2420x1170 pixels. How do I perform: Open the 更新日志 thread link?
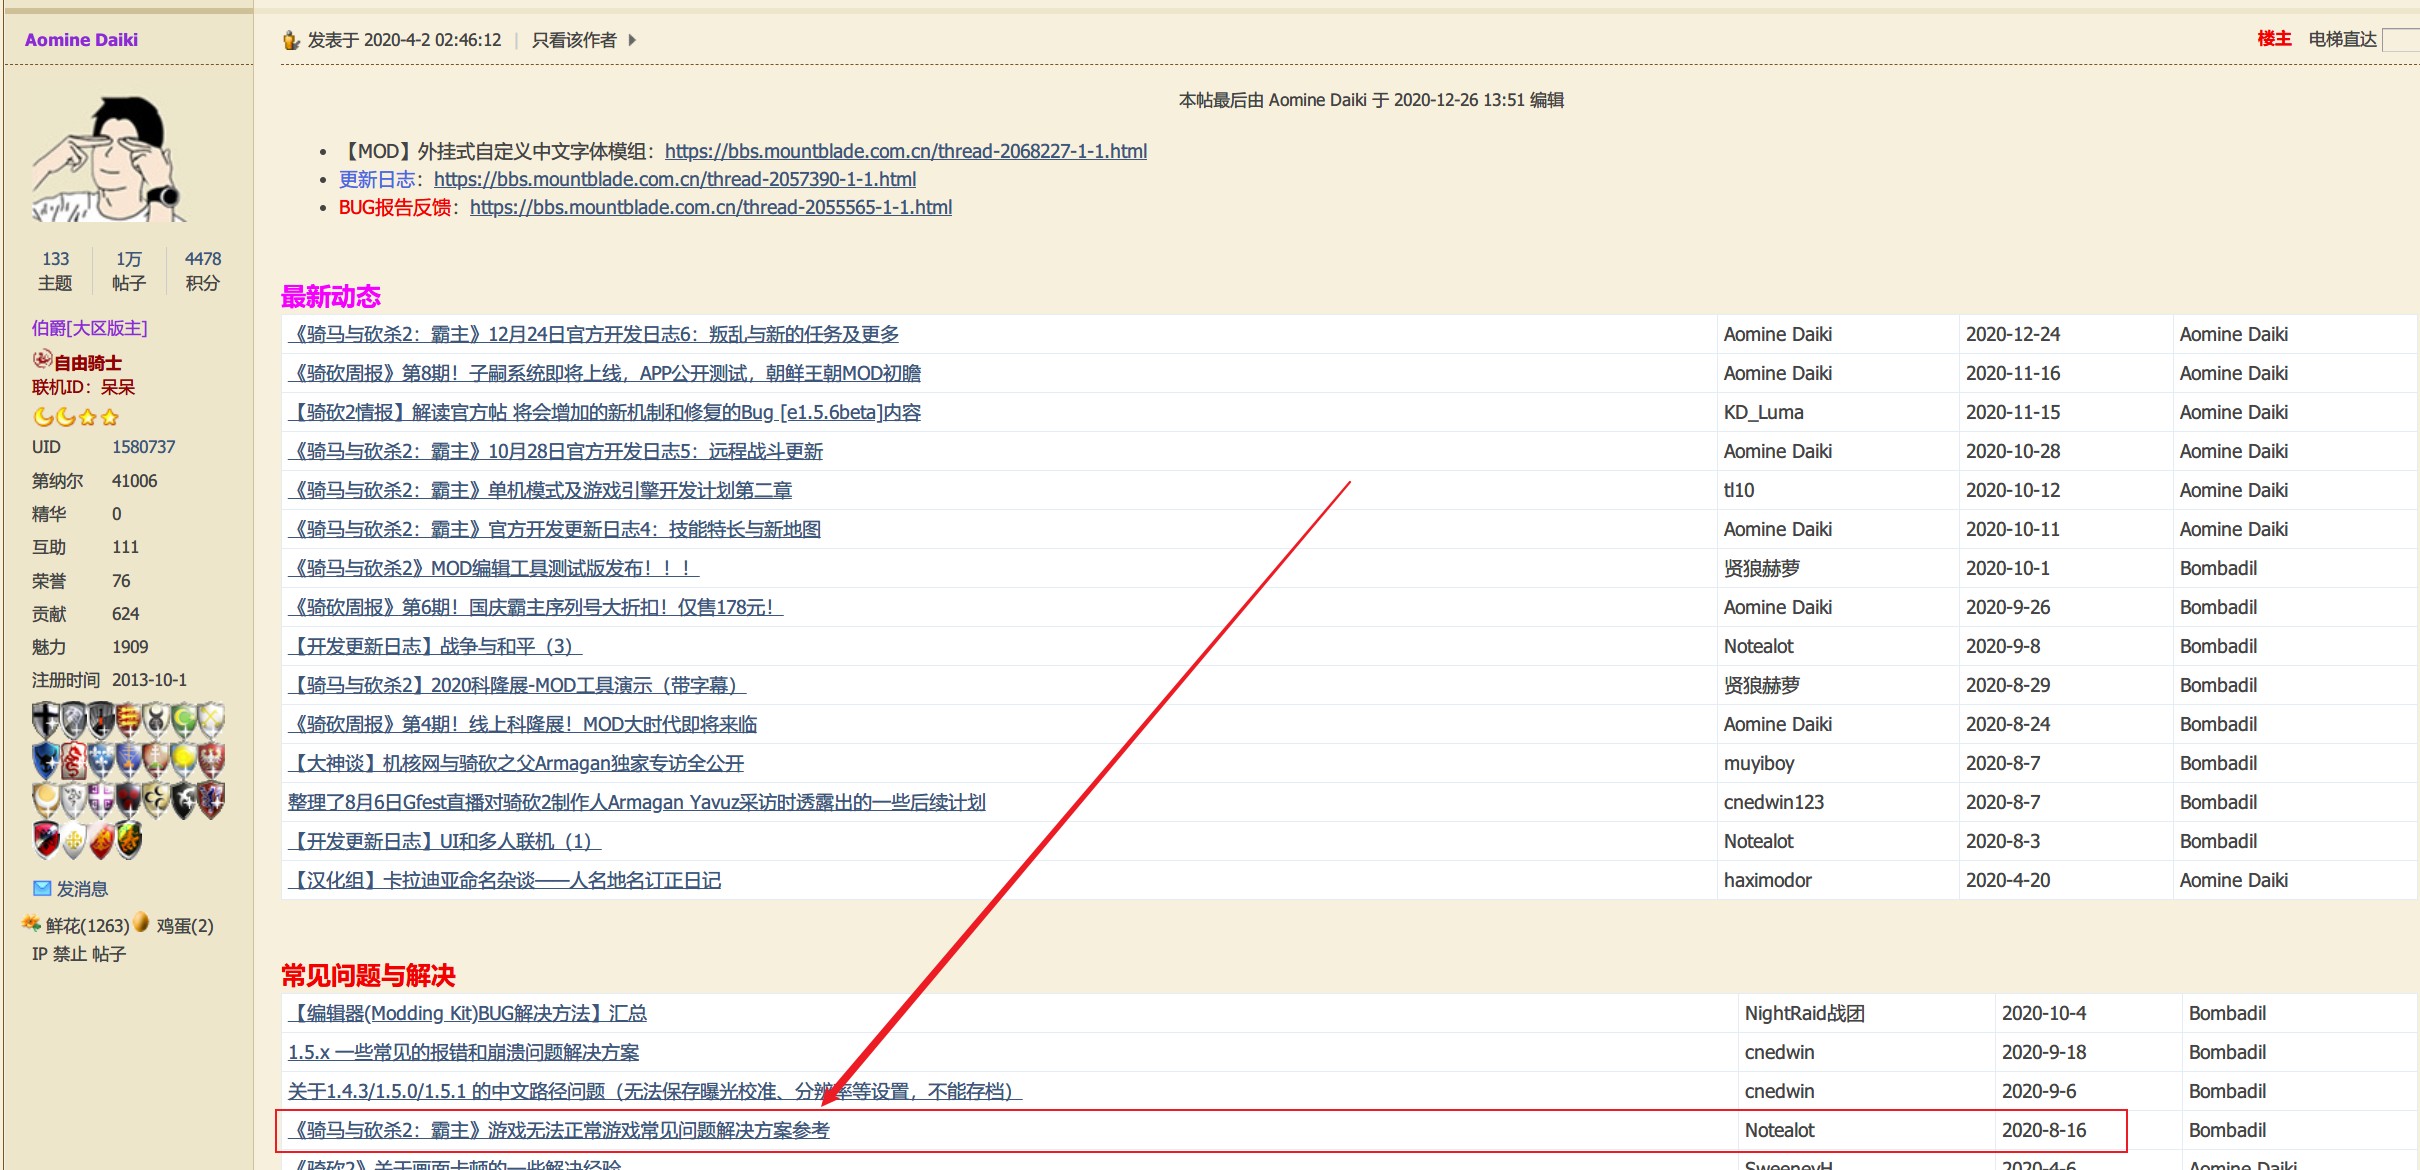click(x=674, y=179)
